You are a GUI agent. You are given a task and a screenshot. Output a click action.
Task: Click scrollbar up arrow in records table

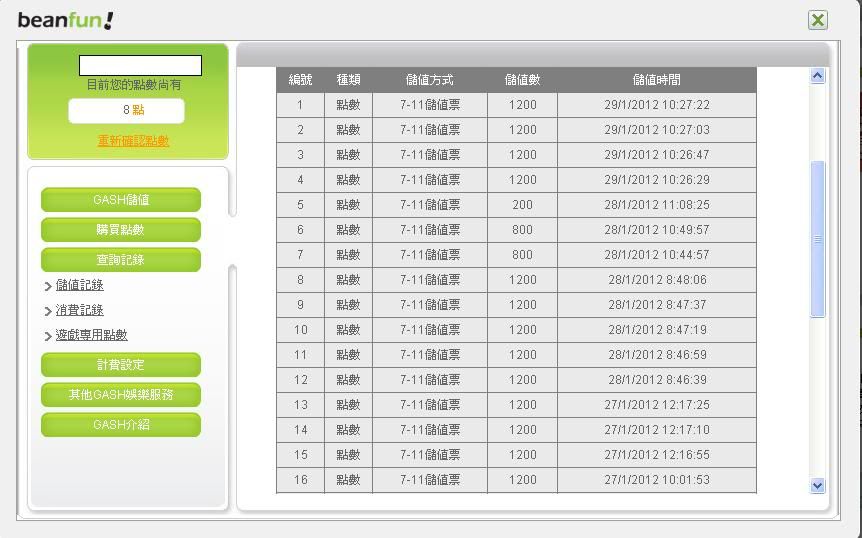pos(817,76)
